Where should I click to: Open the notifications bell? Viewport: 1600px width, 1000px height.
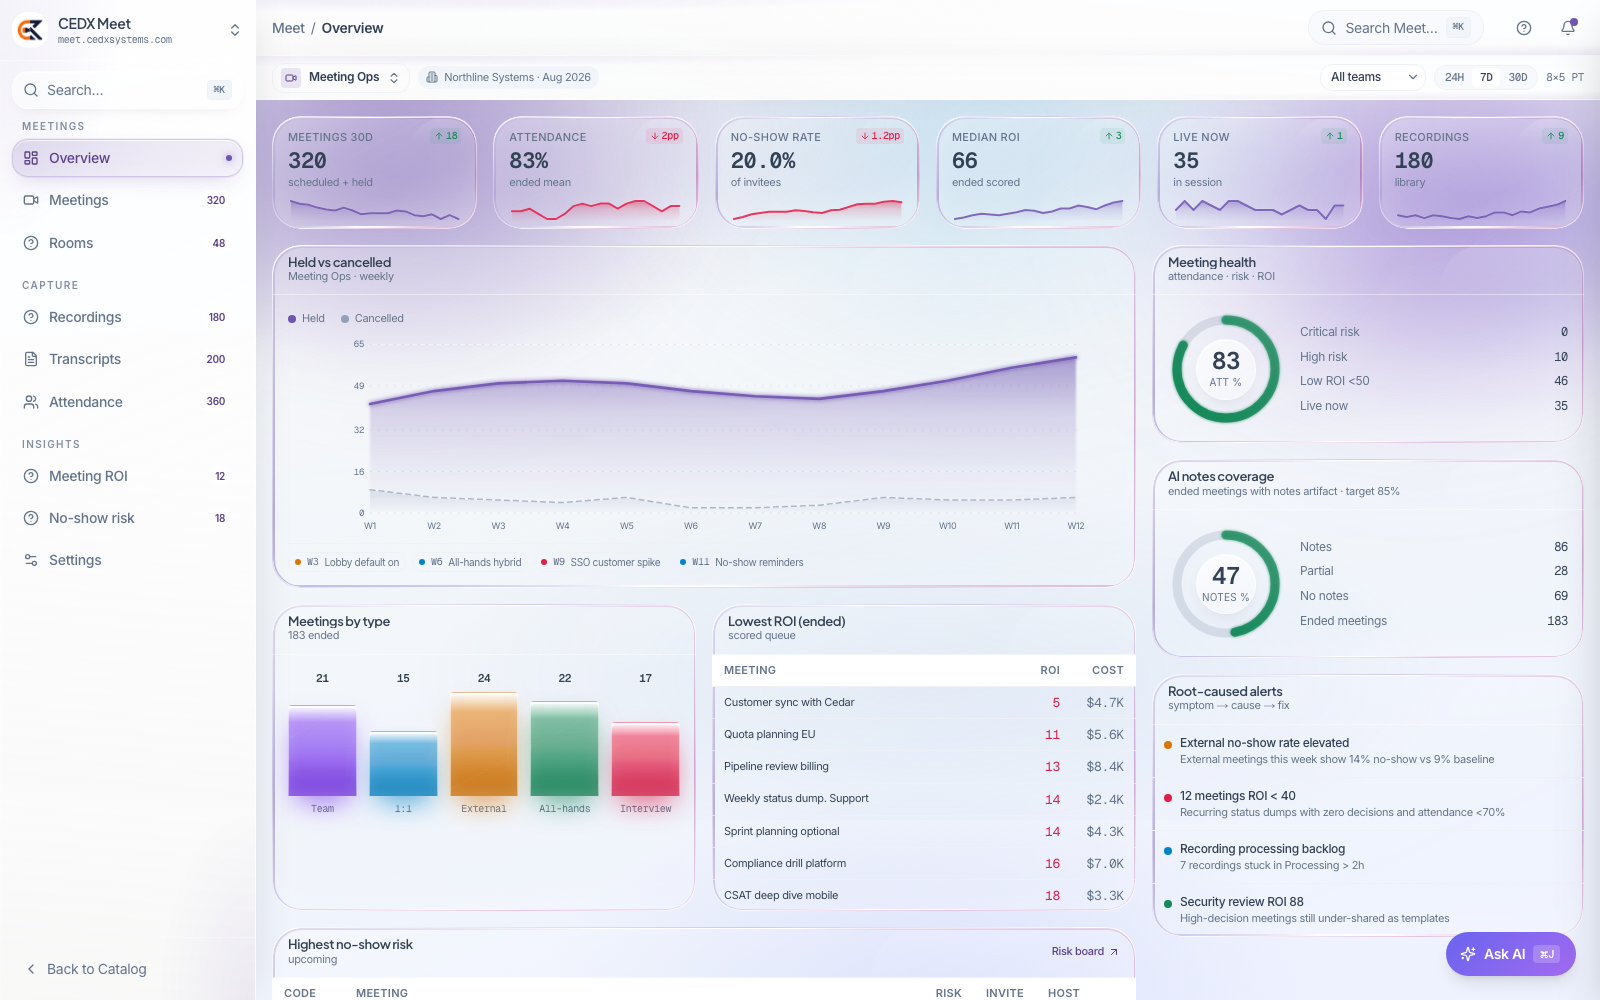(x=1568, y=28)
